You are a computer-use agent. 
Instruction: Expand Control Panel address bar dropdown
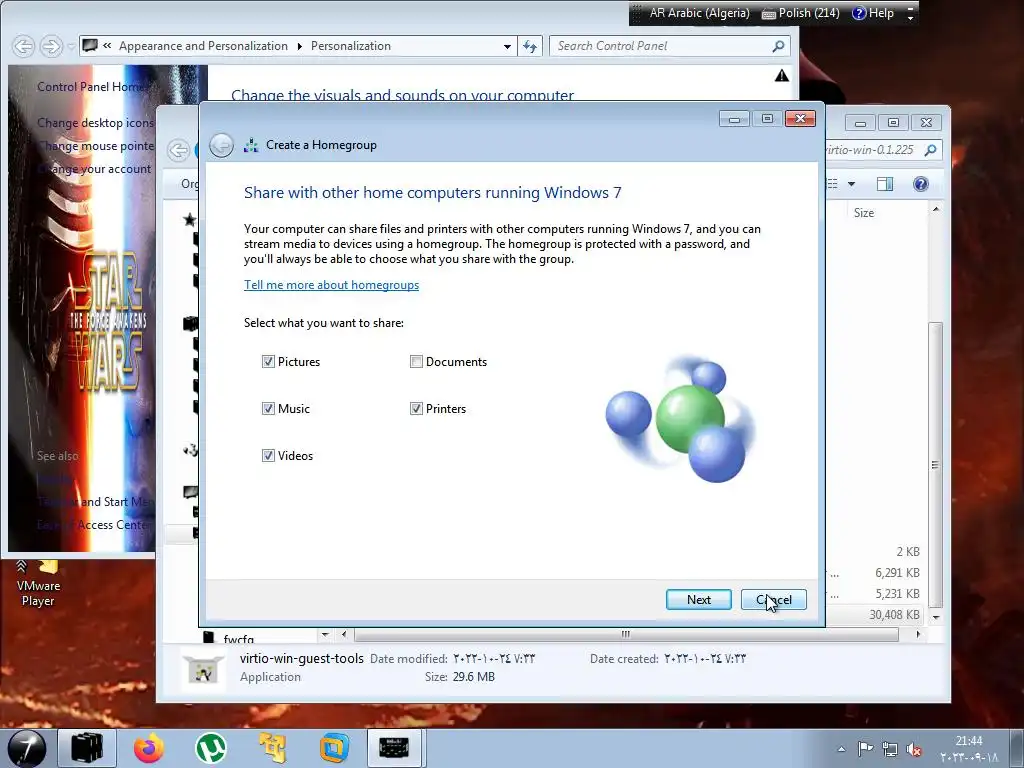[x=507, y=46]
